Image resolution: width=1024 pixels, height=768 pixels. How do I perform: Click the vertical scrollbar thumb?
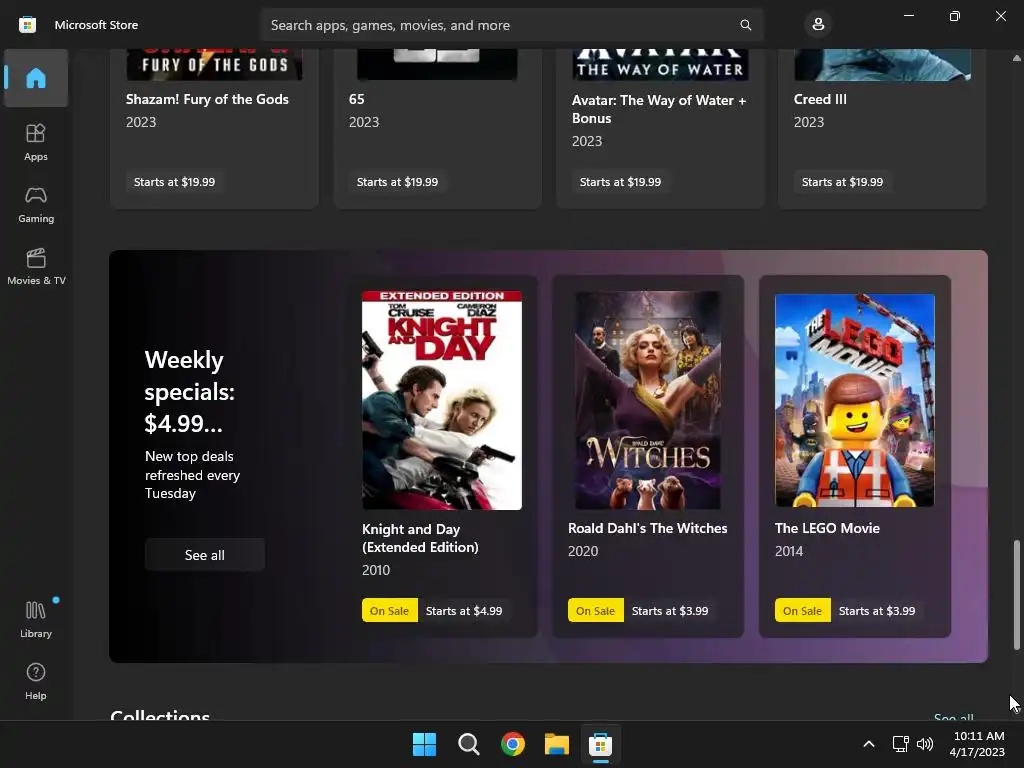tap(1016, 594)
